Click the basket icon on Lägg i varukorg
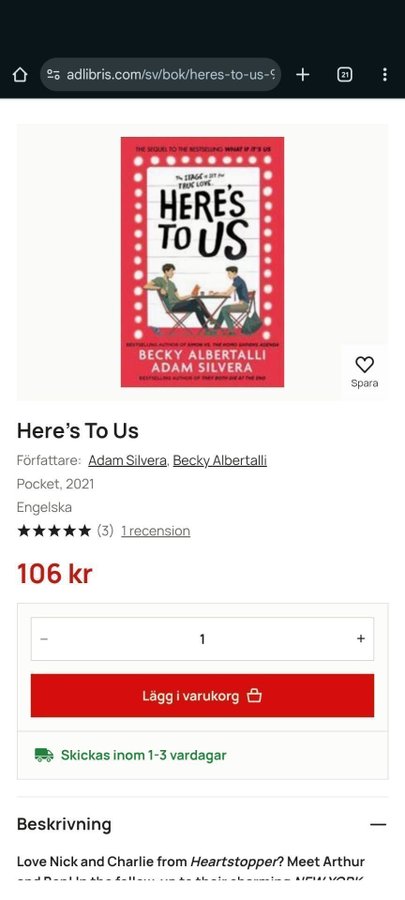Image resolution: width=405 pixels, height=900 pixels. [254, 696]
